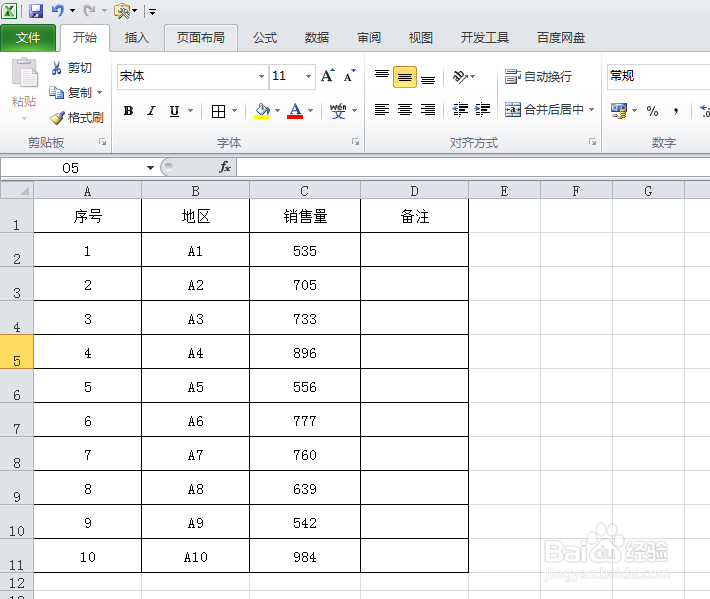
Task: Switch to the 插入 Insert tab
Action: [x=137, y=38]
